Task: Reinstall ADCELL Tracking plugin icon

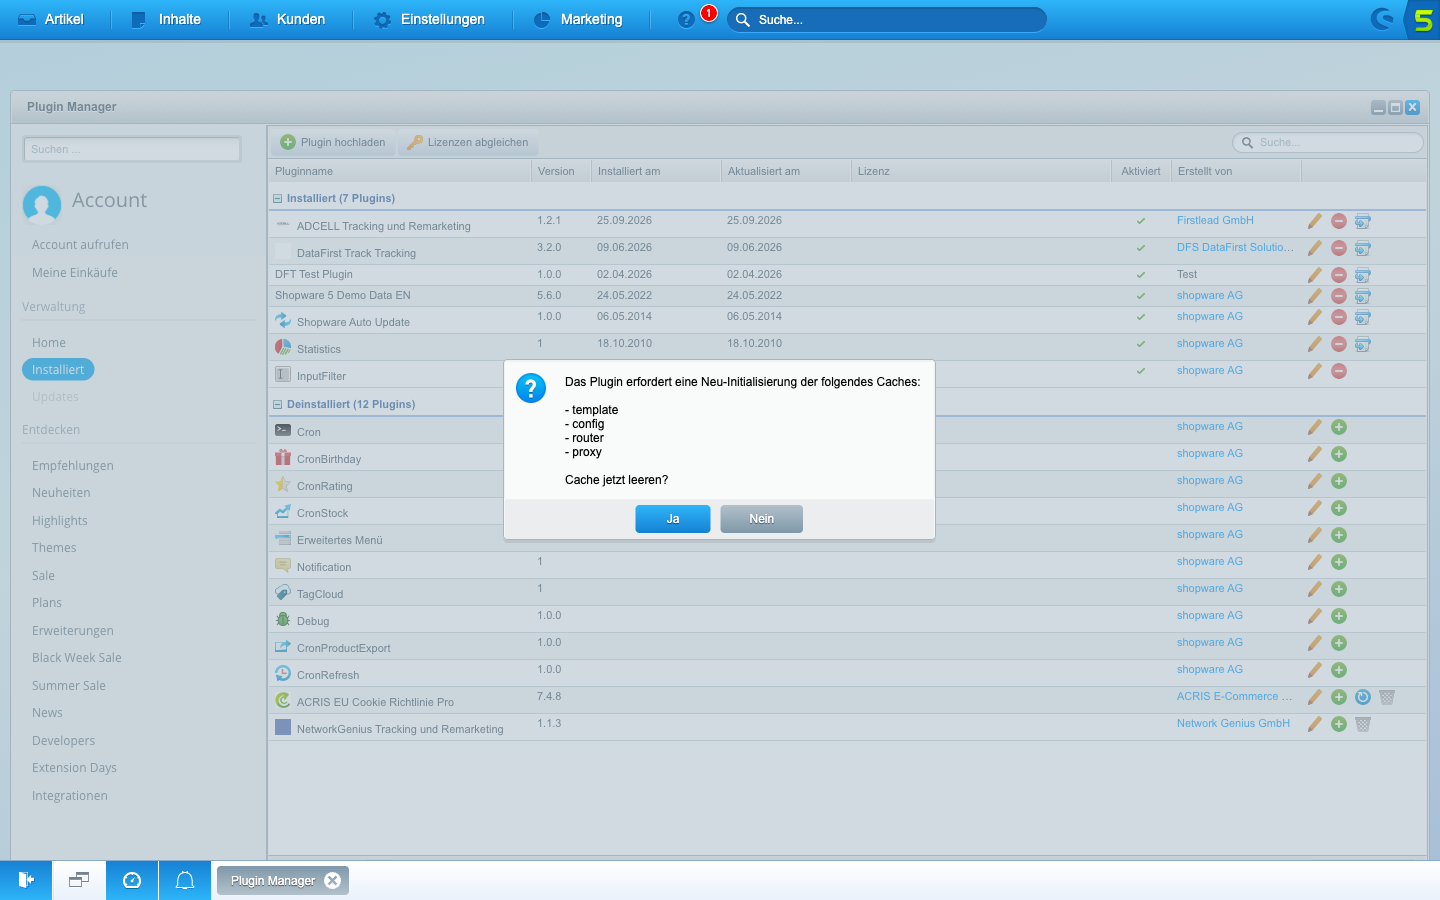Action: 1363,221
